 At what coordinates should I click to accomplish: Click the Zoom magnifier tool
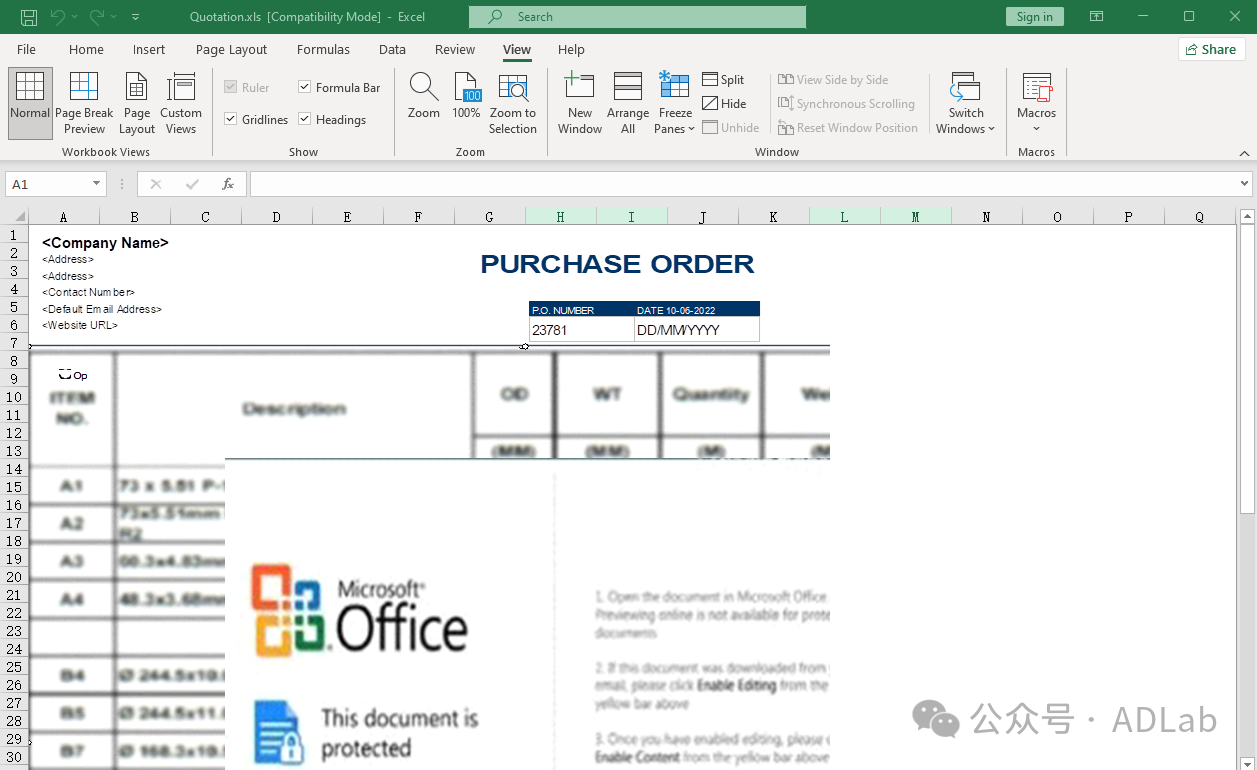(424, 97)
